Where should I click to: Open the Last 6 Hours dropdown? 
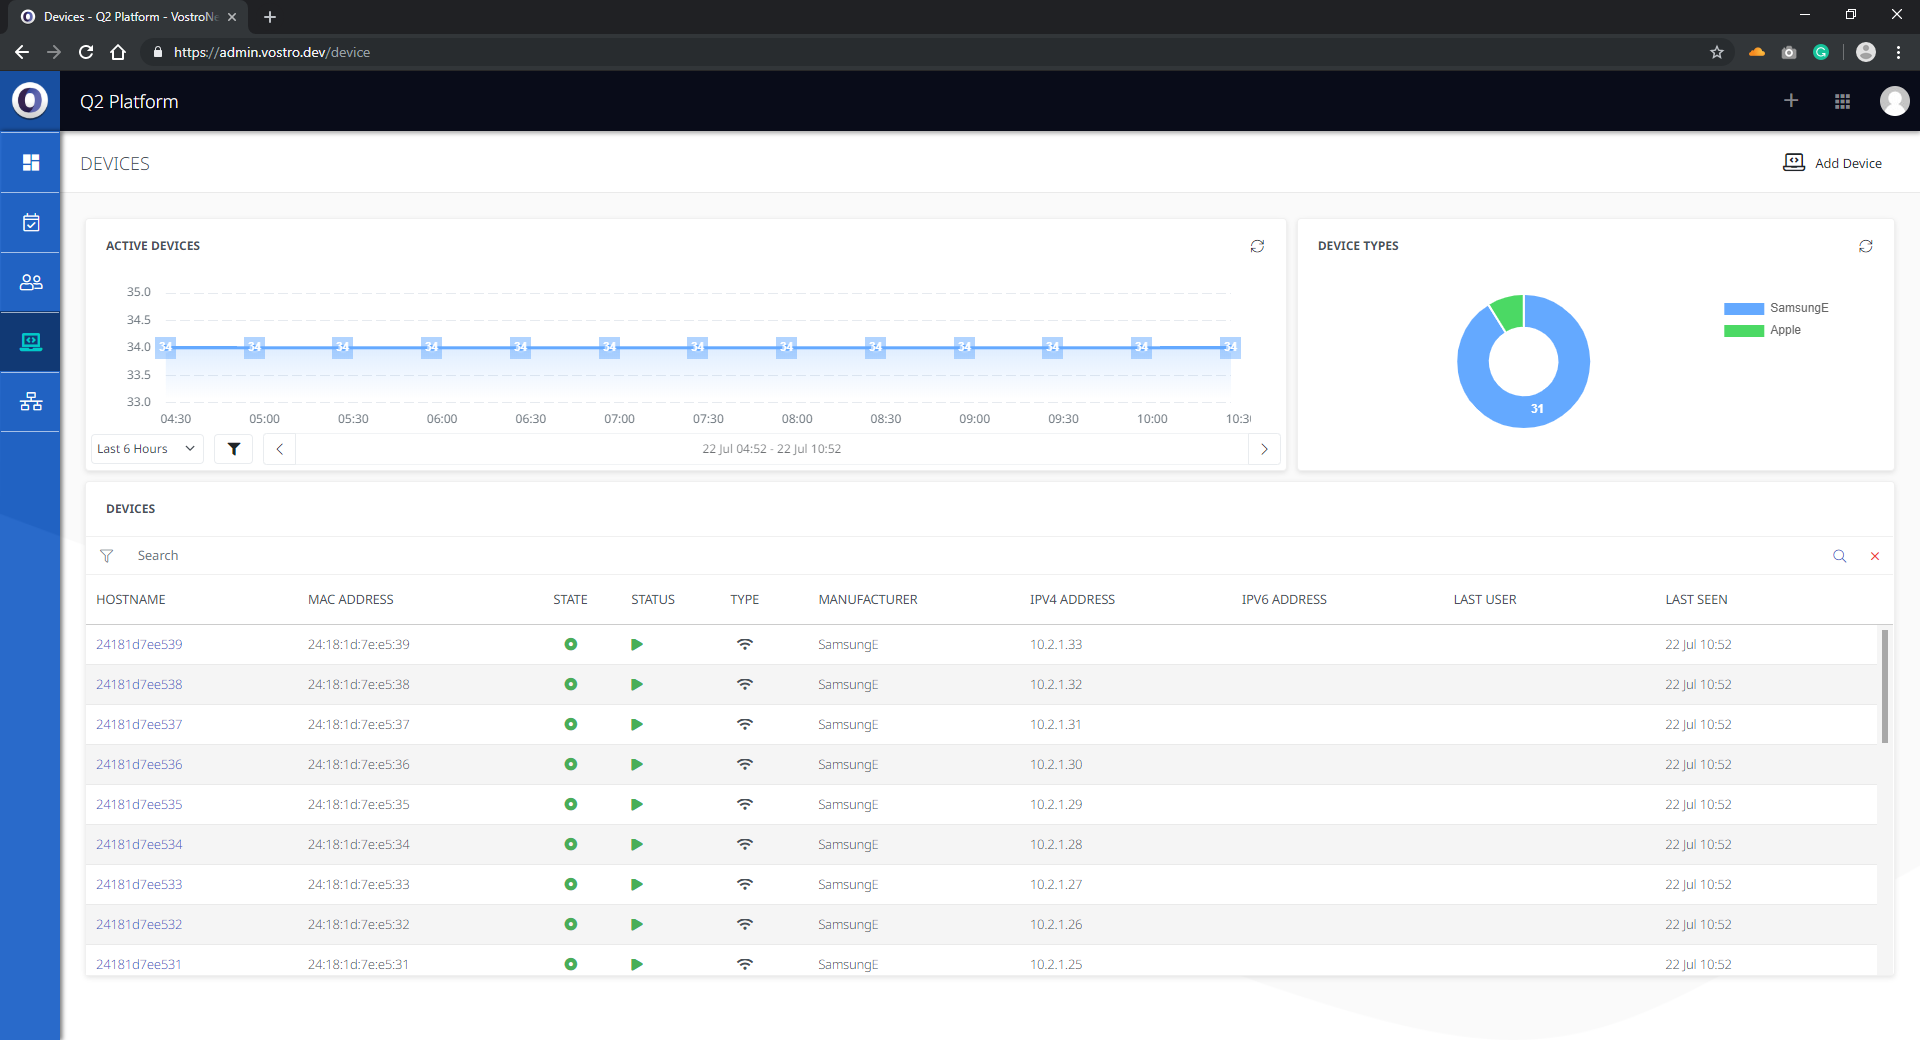[x=146, y=449]
